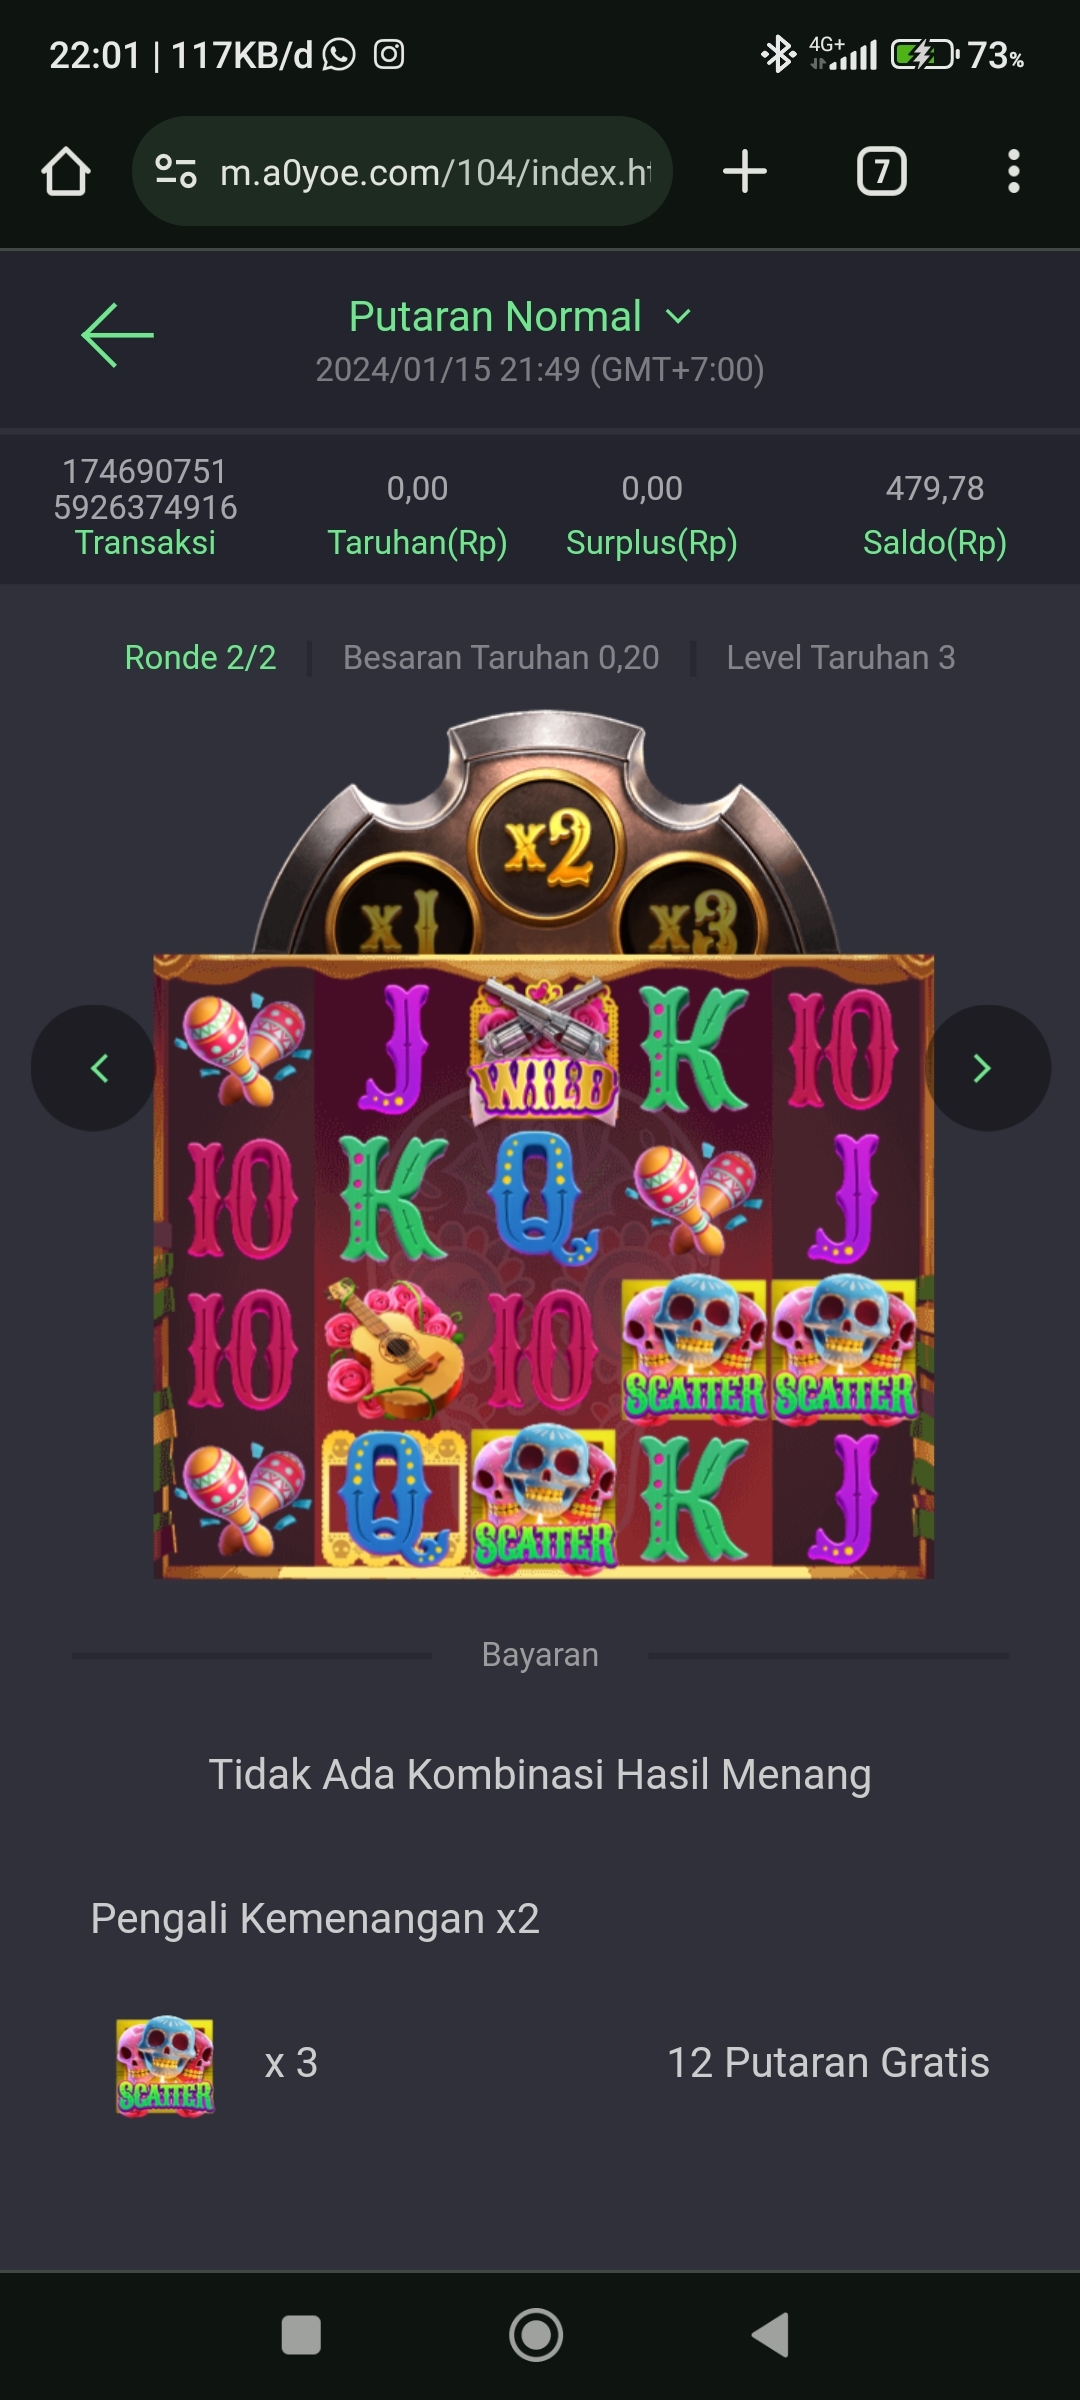Go to next round with right chevron

[x=986, y=1068]
